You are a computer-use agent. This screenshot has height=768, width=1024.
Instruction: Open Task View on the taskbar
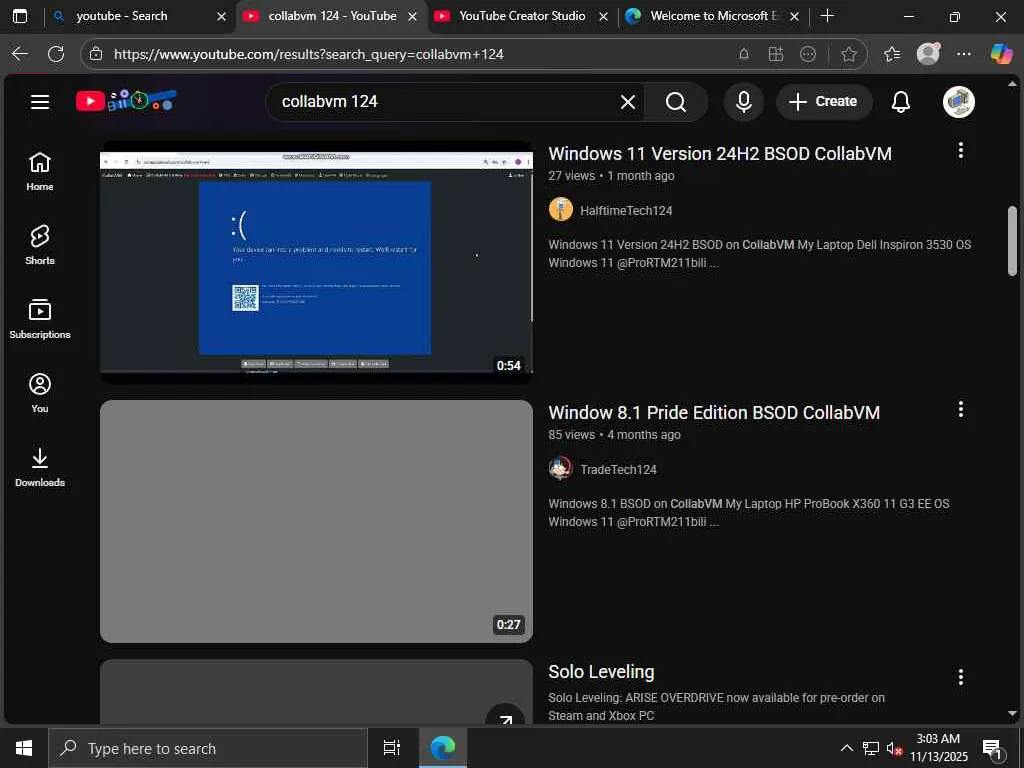click(391, 748)
